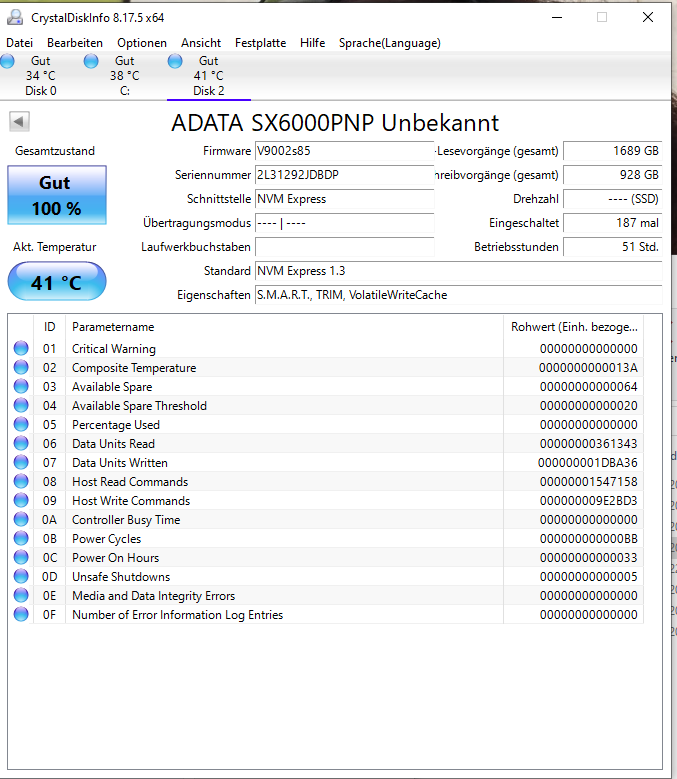
Task: Select the Unsafe Shutdowns parameter name
Action: click(x=121, y=577)
